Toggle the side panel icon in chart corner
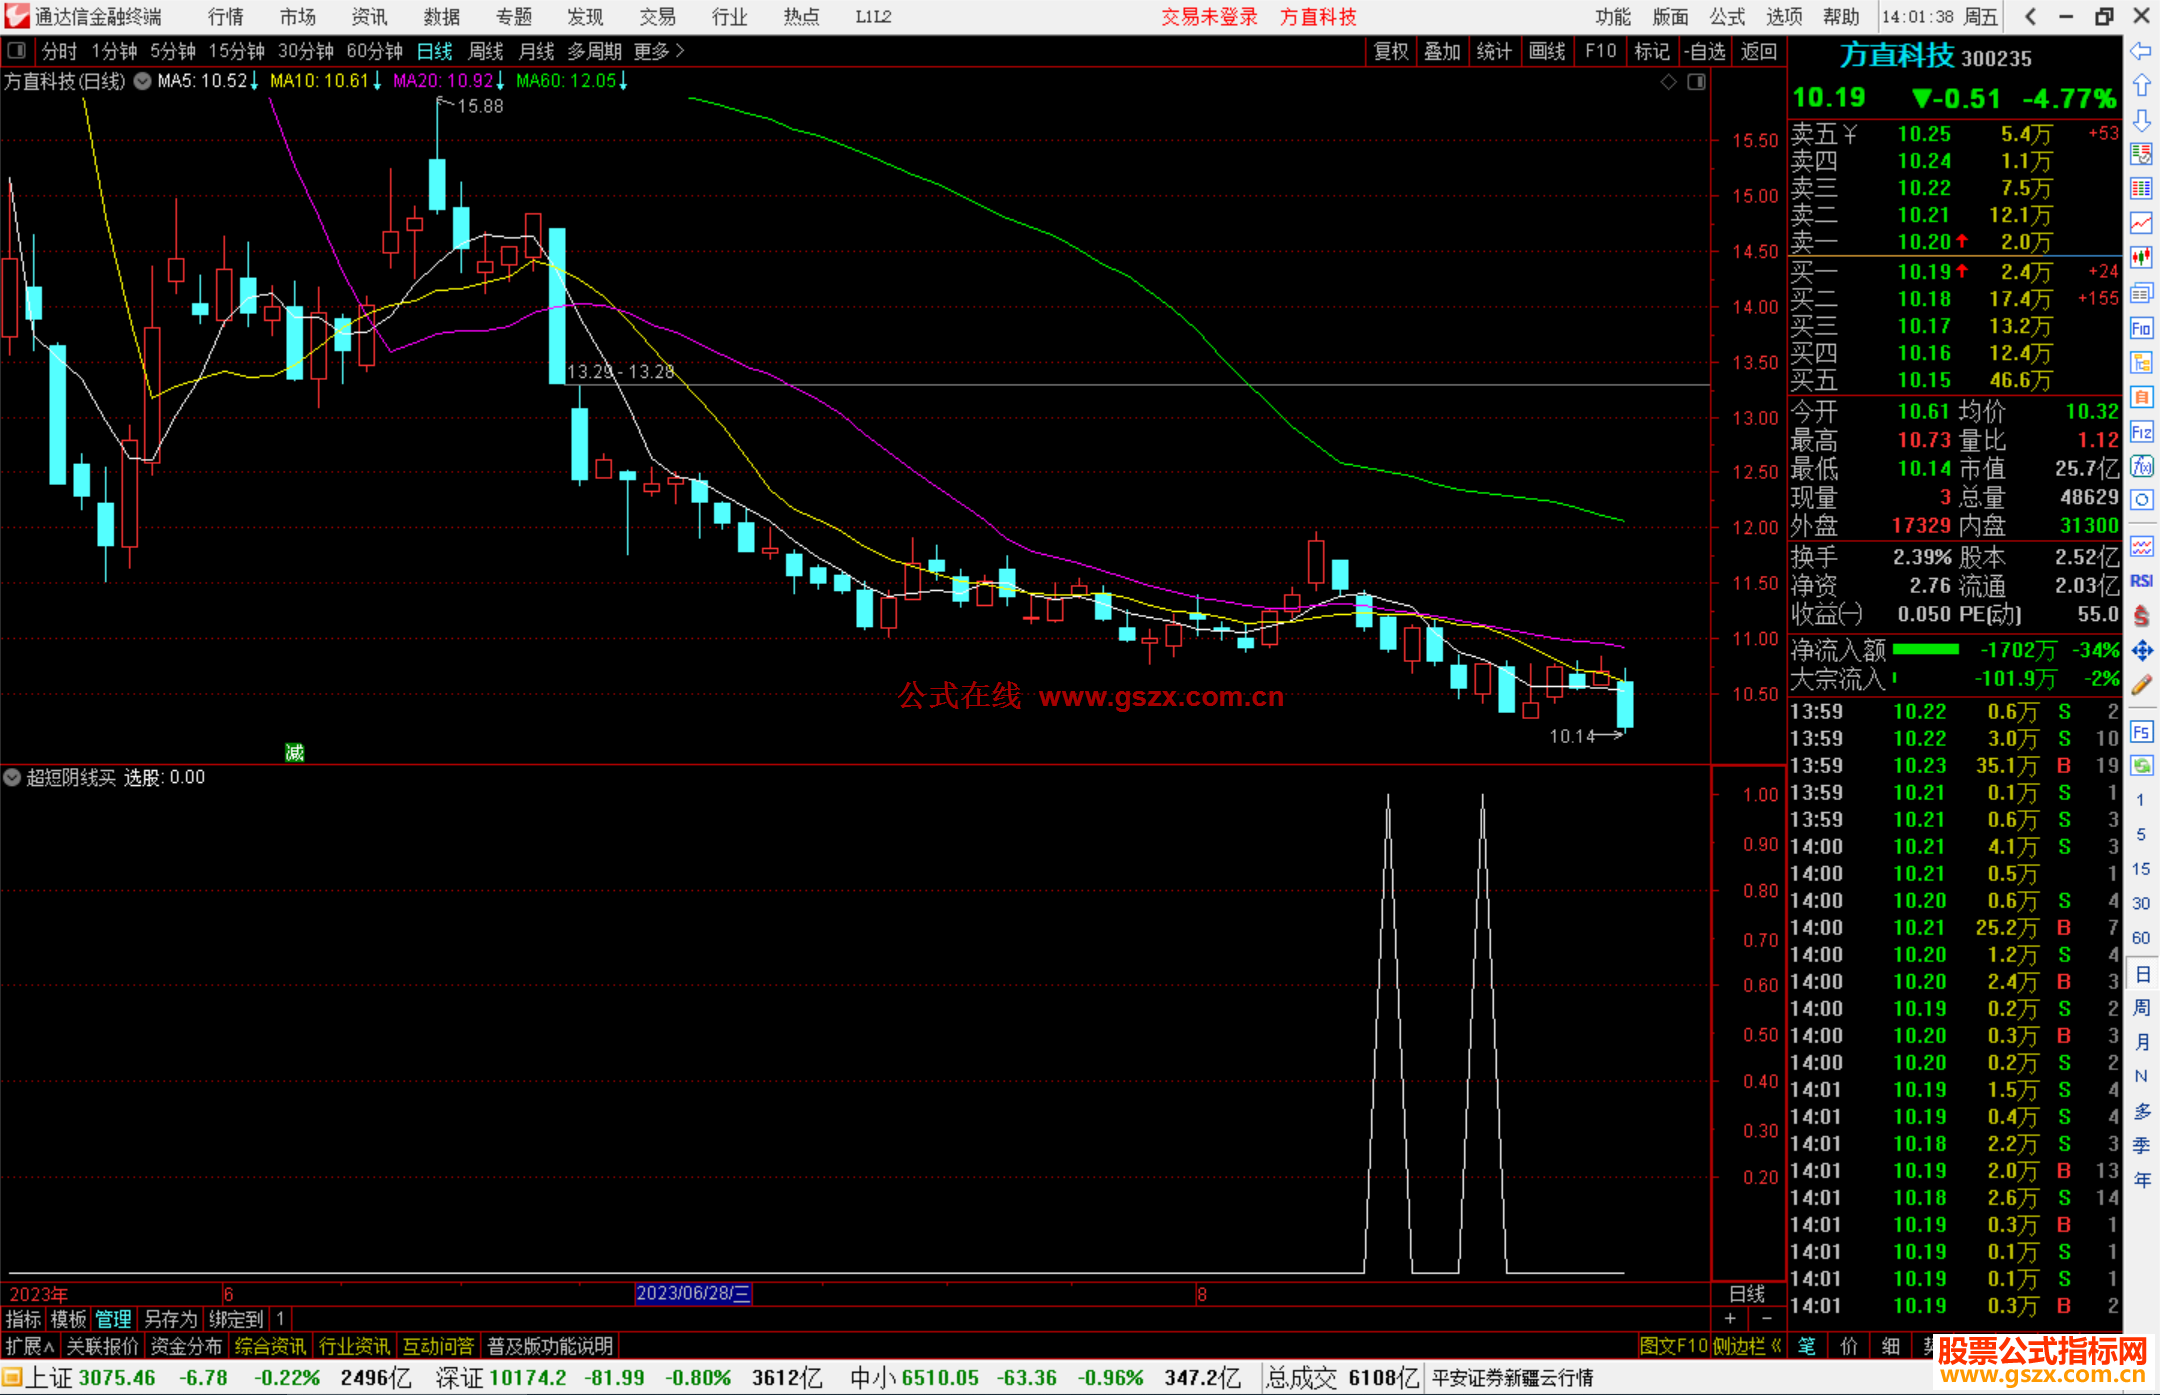Screen dimensions: 2160x1395 1696,82
